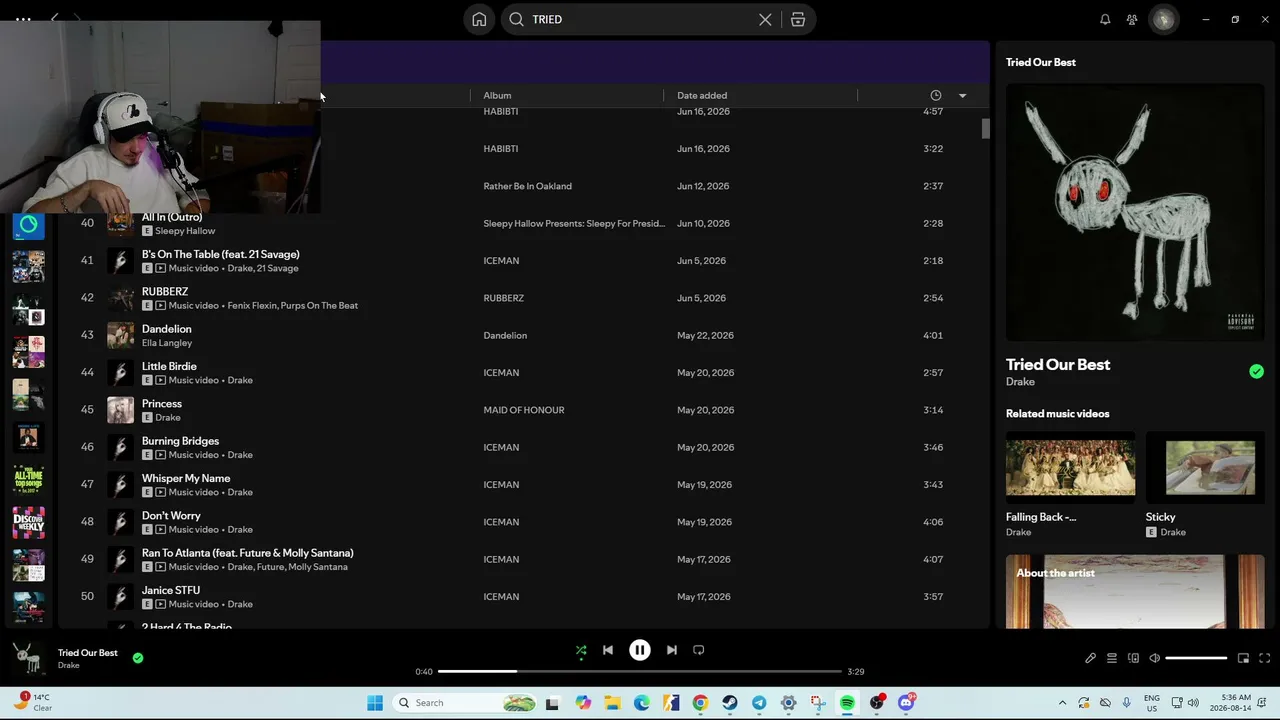Show hidden system tray icons
Viewport: 1280px width, 720px height.
click(1062, 703)
